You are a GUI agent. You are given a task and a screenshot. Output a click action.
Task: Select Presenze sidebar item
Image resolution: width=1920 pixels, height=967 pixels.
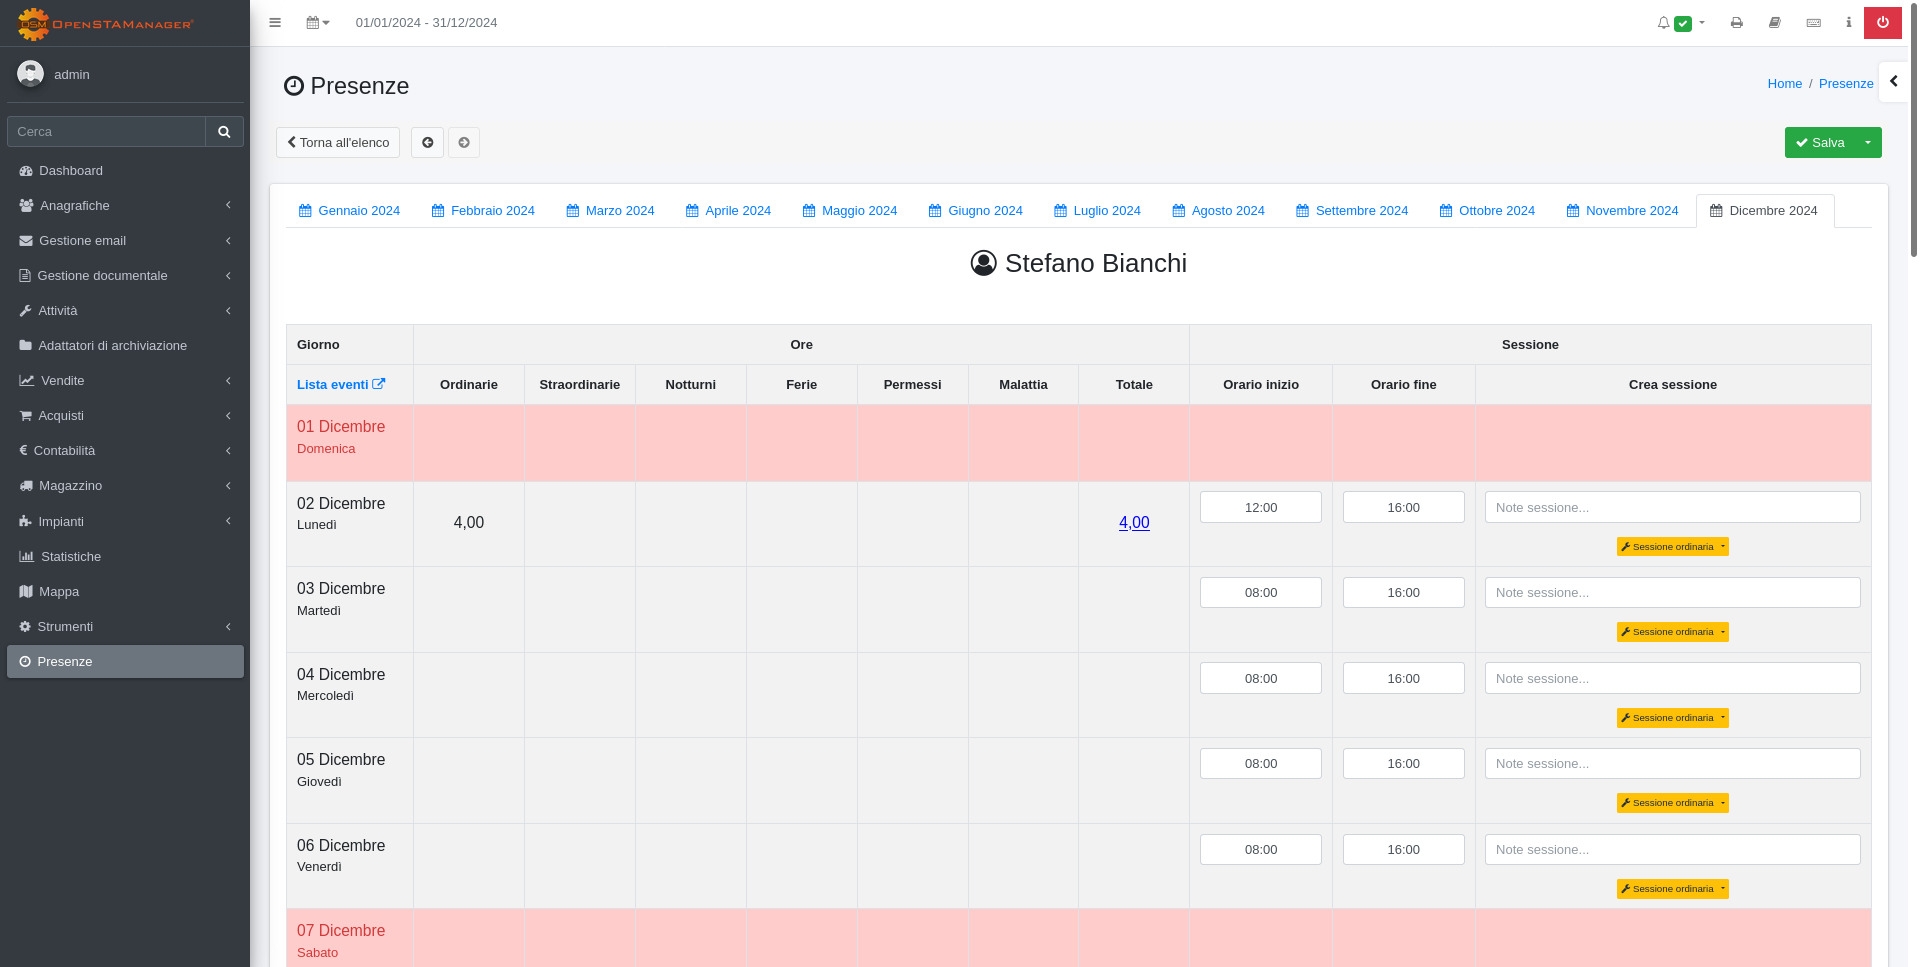coord(125,661)
